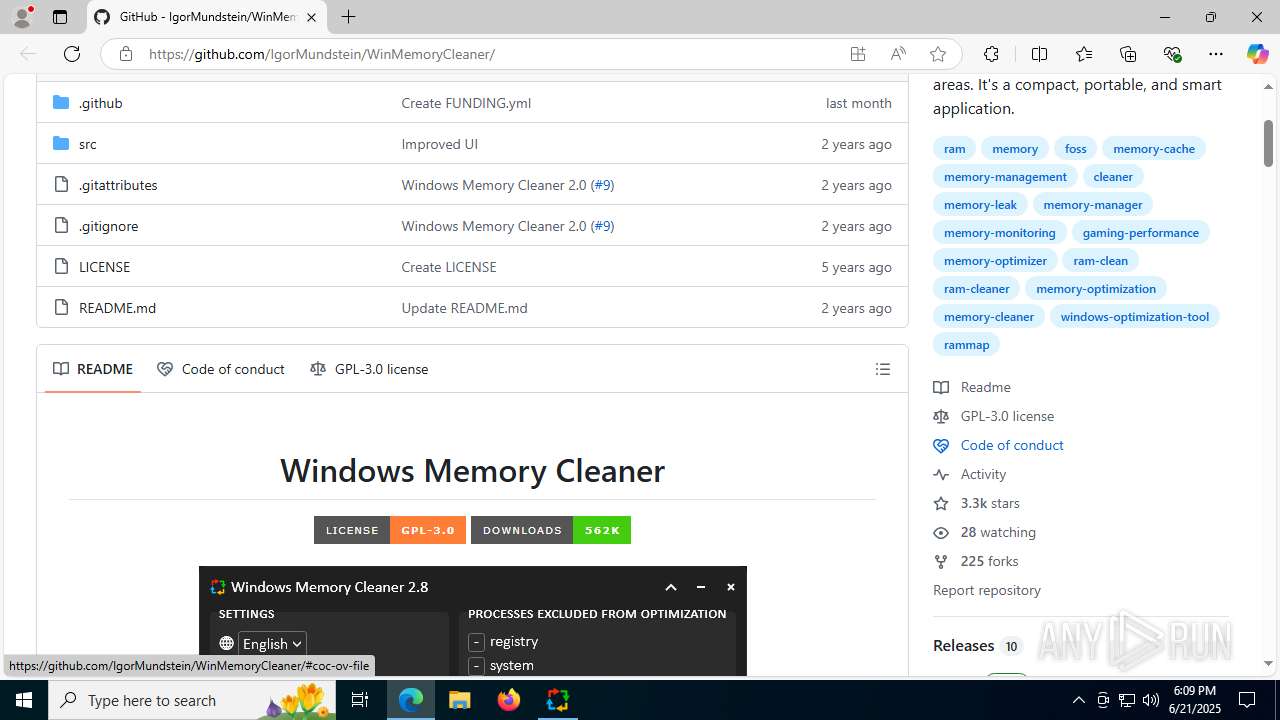Switch to the README tab
The height and width of the screenshot is (720, 1280).
93,369
